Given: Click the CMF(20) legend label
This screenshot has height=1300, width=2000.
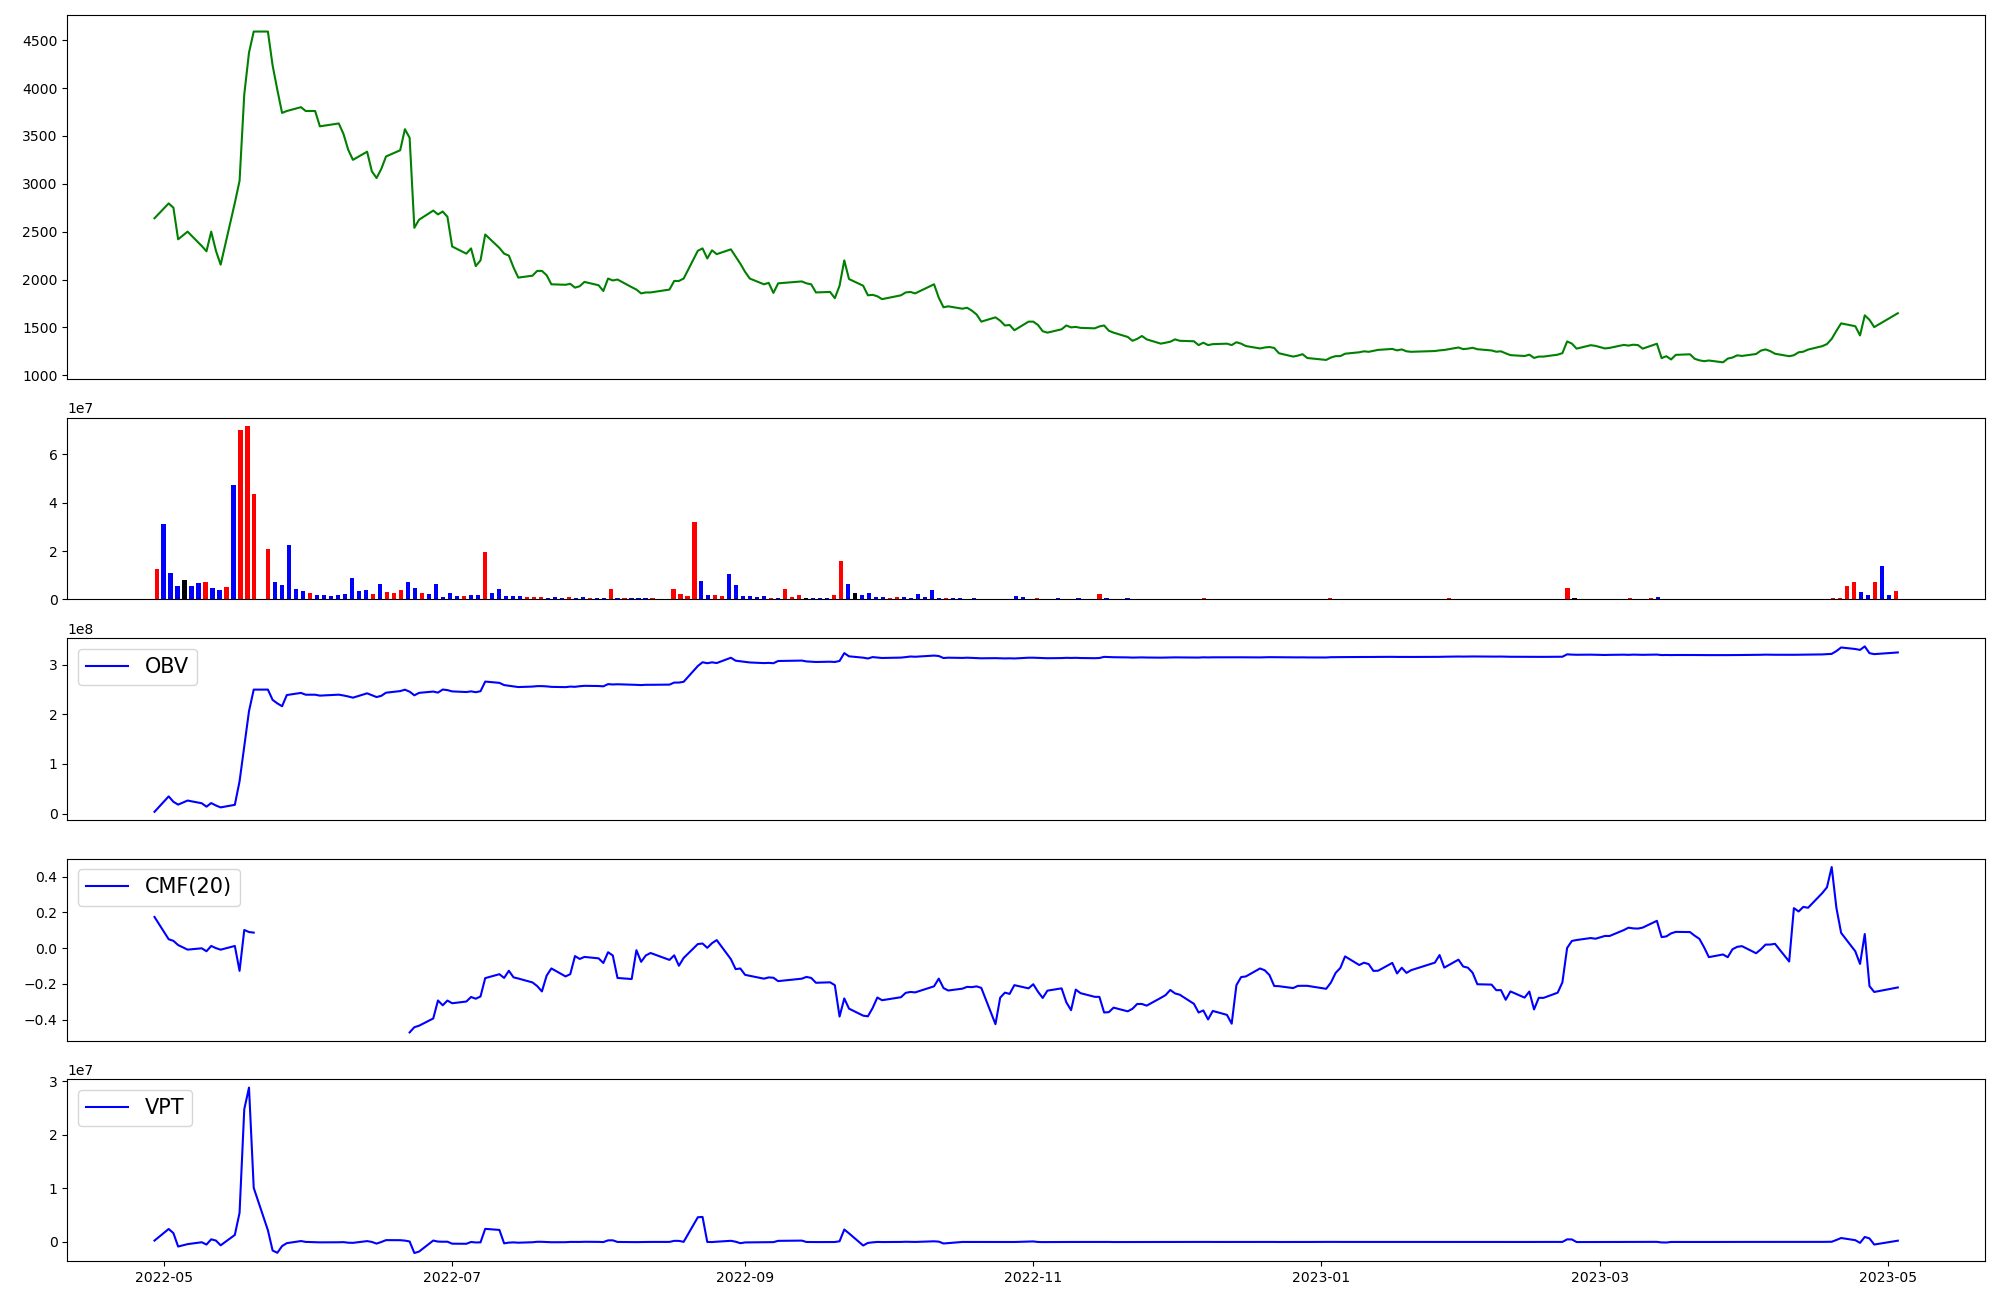Looking at the screenshot, I should [x=187, y=887].
